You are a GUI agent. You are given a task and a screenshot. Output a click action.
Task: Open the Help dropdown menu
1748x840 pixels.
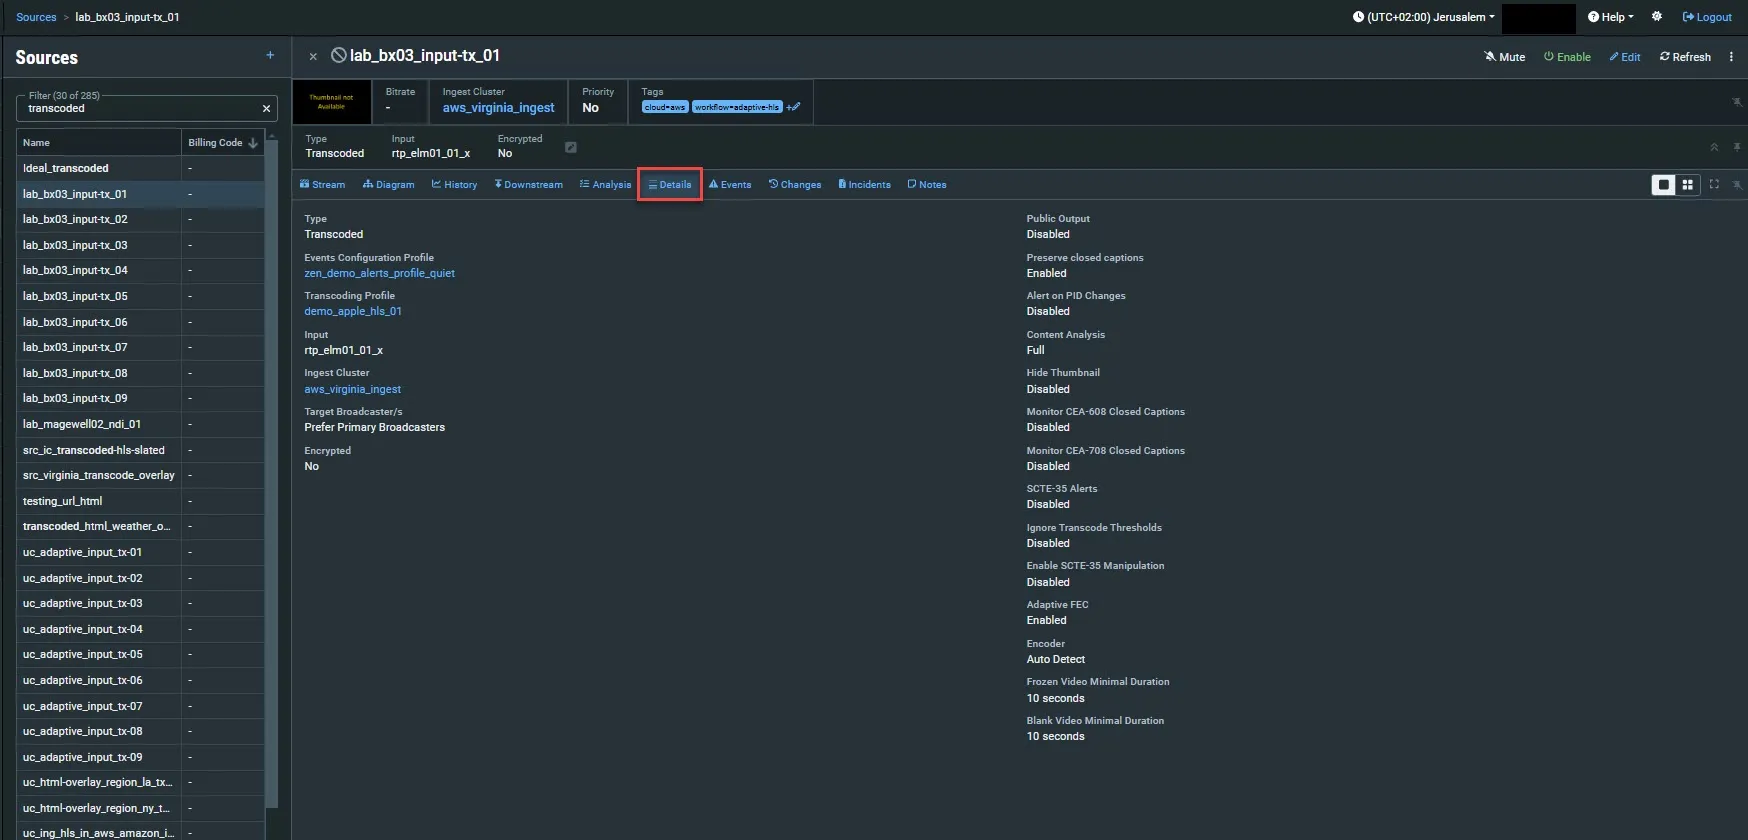[x=1611, y=17]
